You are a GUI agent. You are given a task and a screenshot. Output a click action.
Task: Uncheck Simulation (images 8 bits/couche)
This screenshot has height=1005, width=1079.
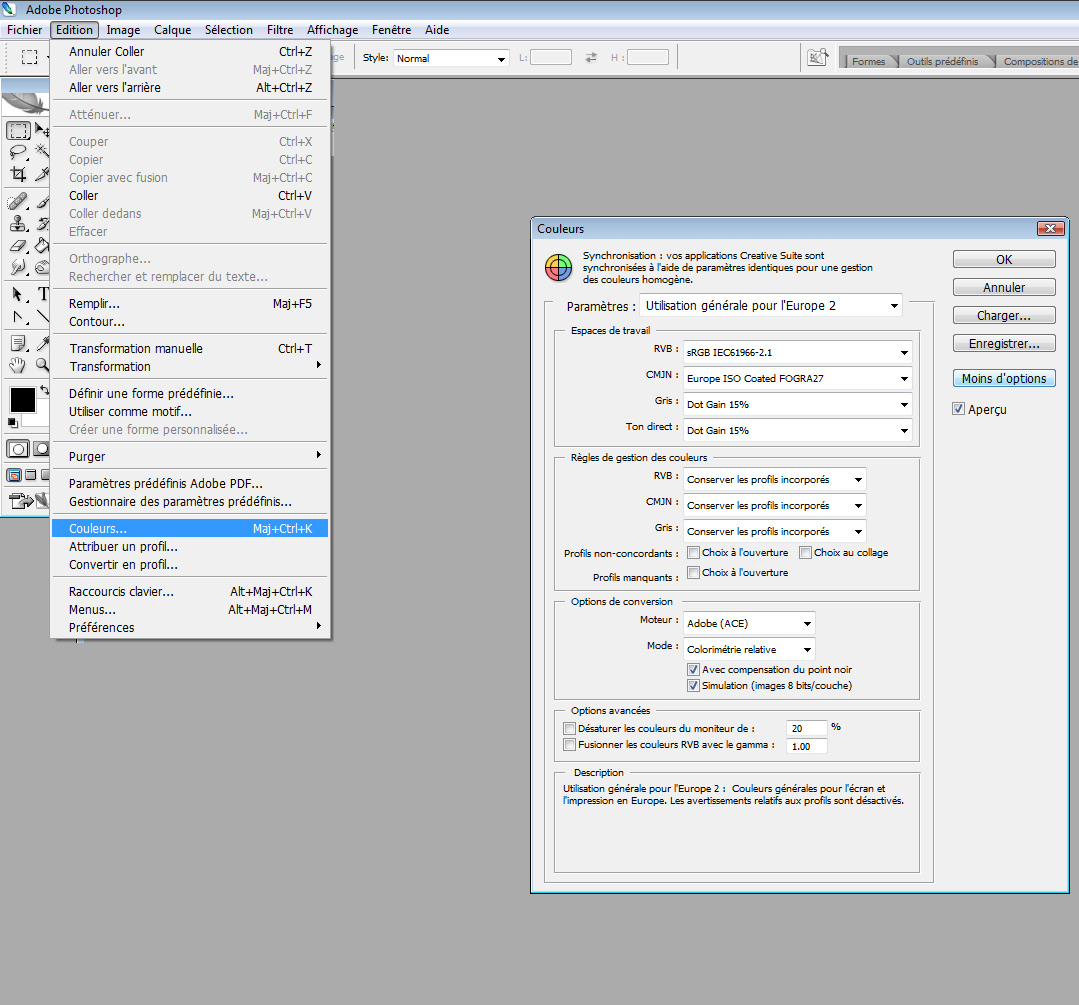pyautogui.click(x=694, y=686)
